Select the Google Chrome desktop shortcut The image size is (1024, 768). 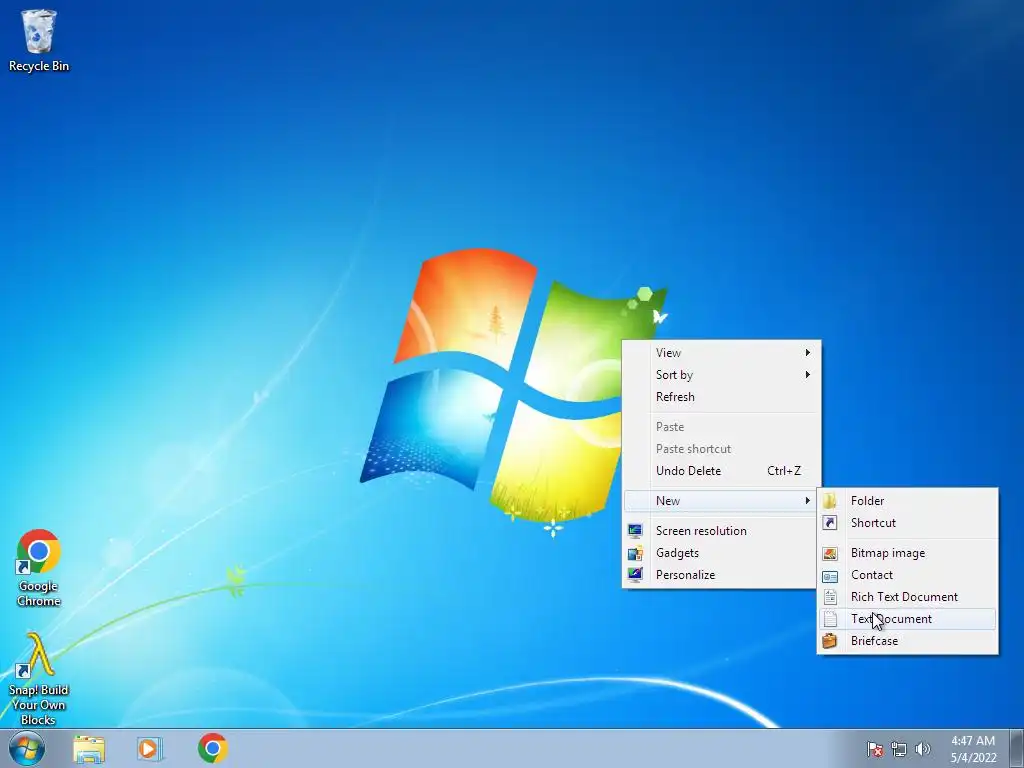(x=39, y=568)
